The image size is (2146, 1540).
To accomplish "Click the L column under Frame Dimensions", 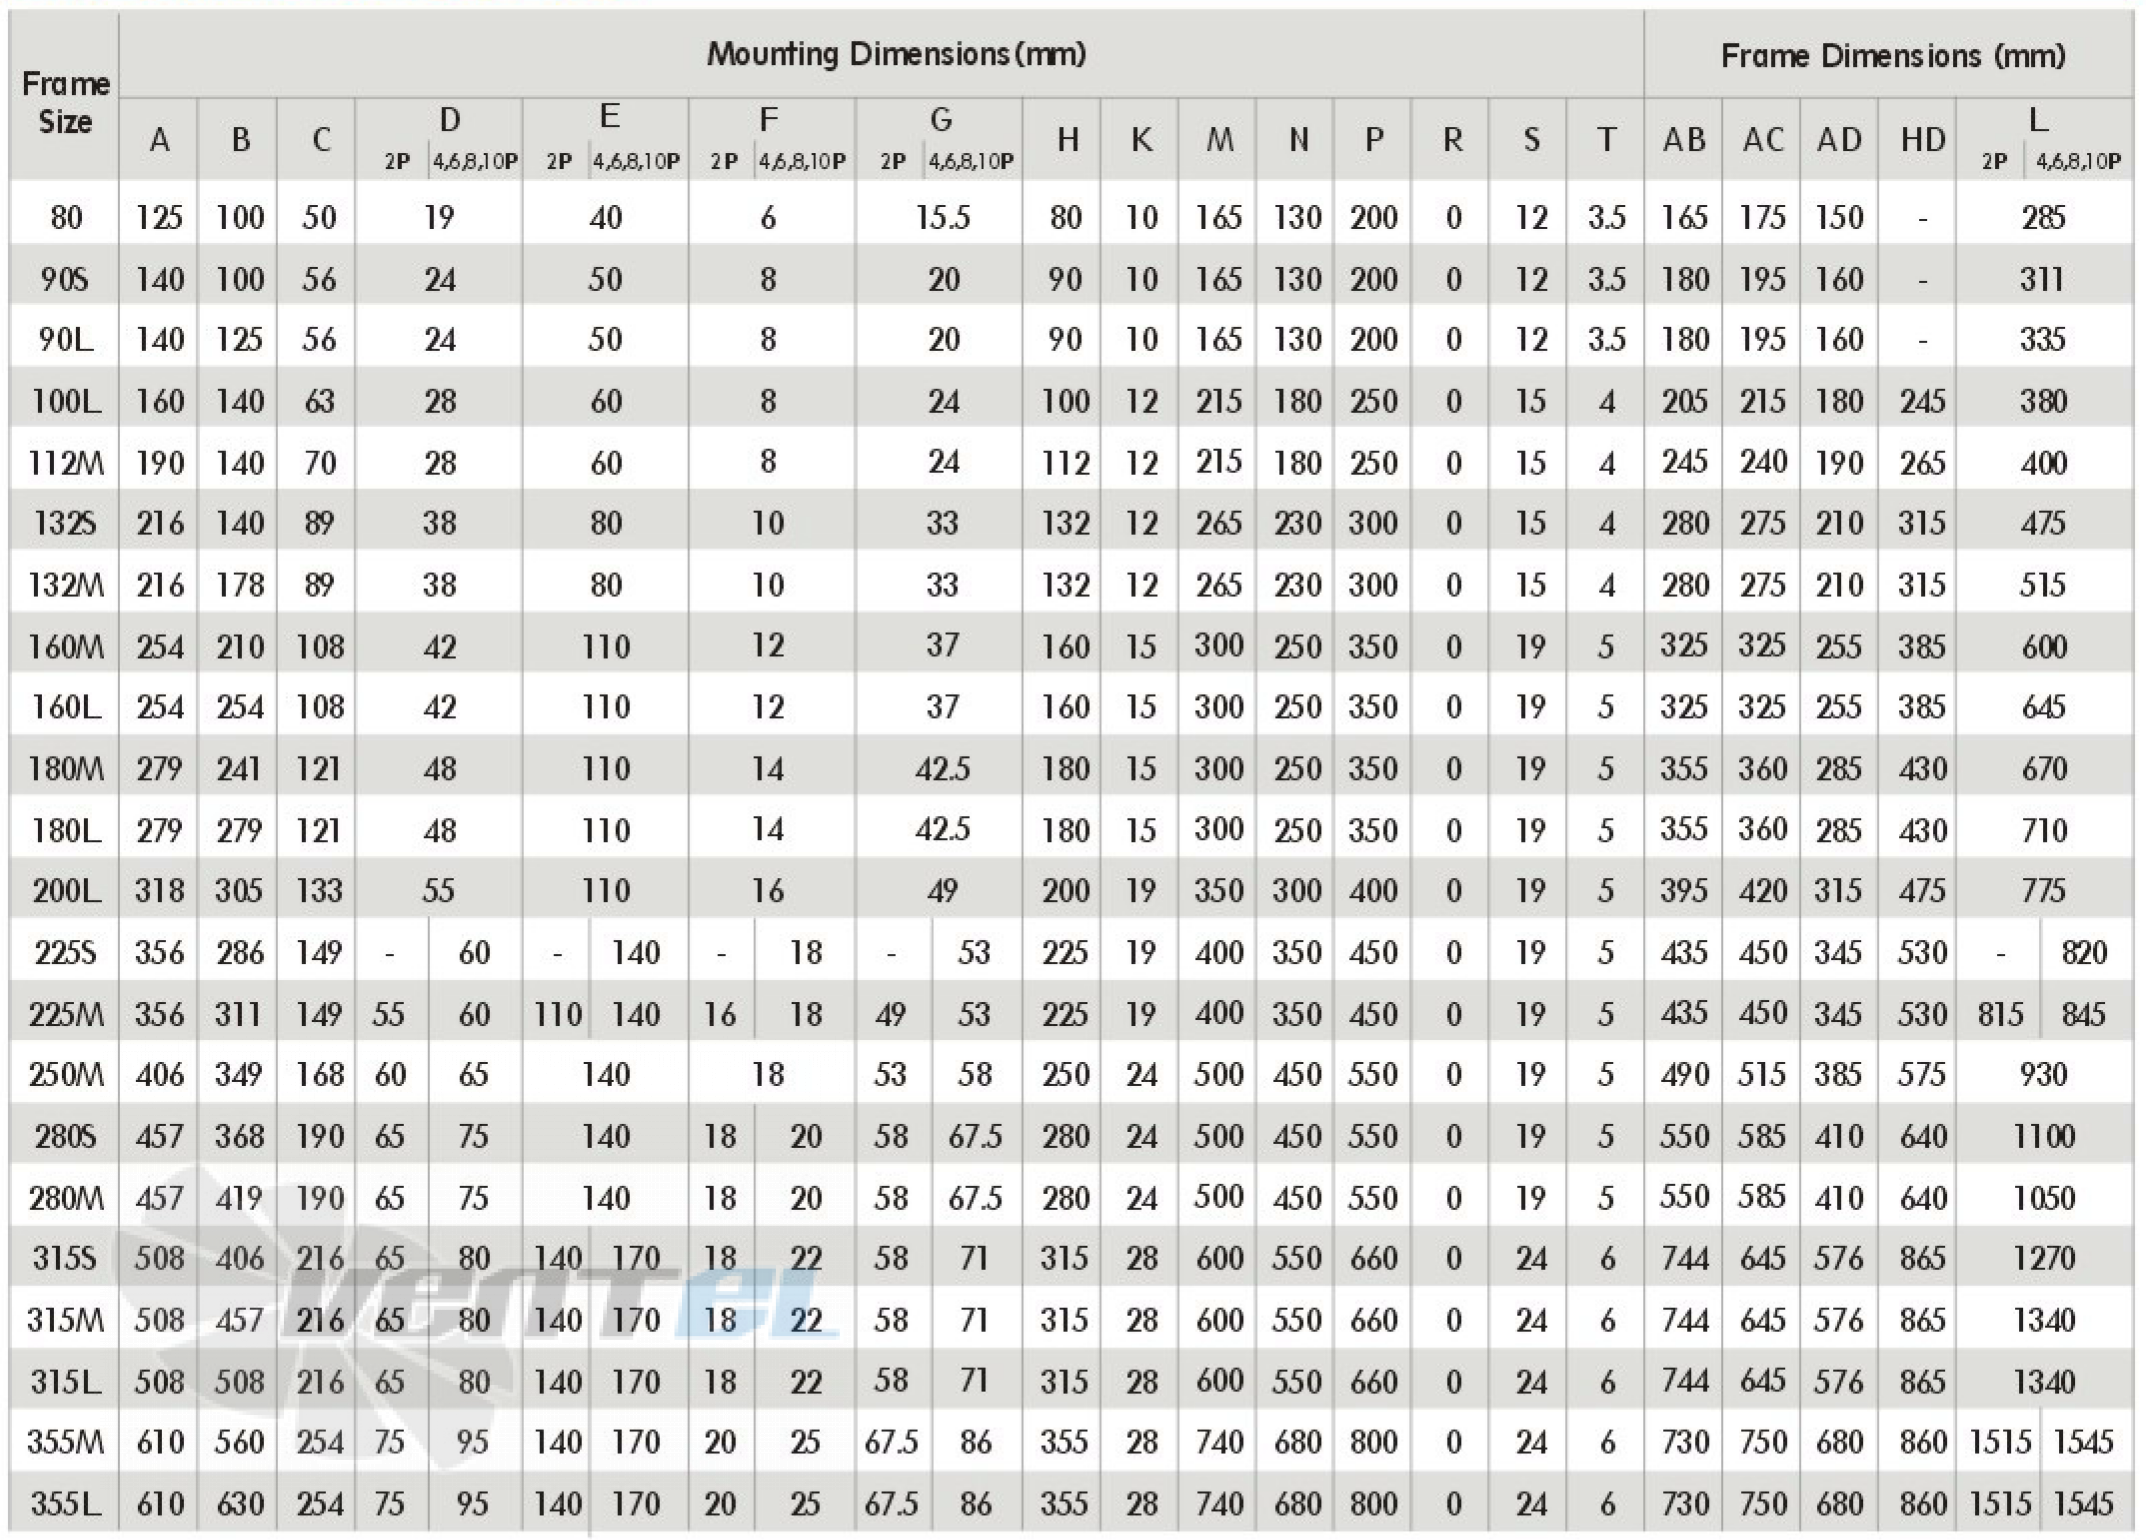I will click(2049, 108).
